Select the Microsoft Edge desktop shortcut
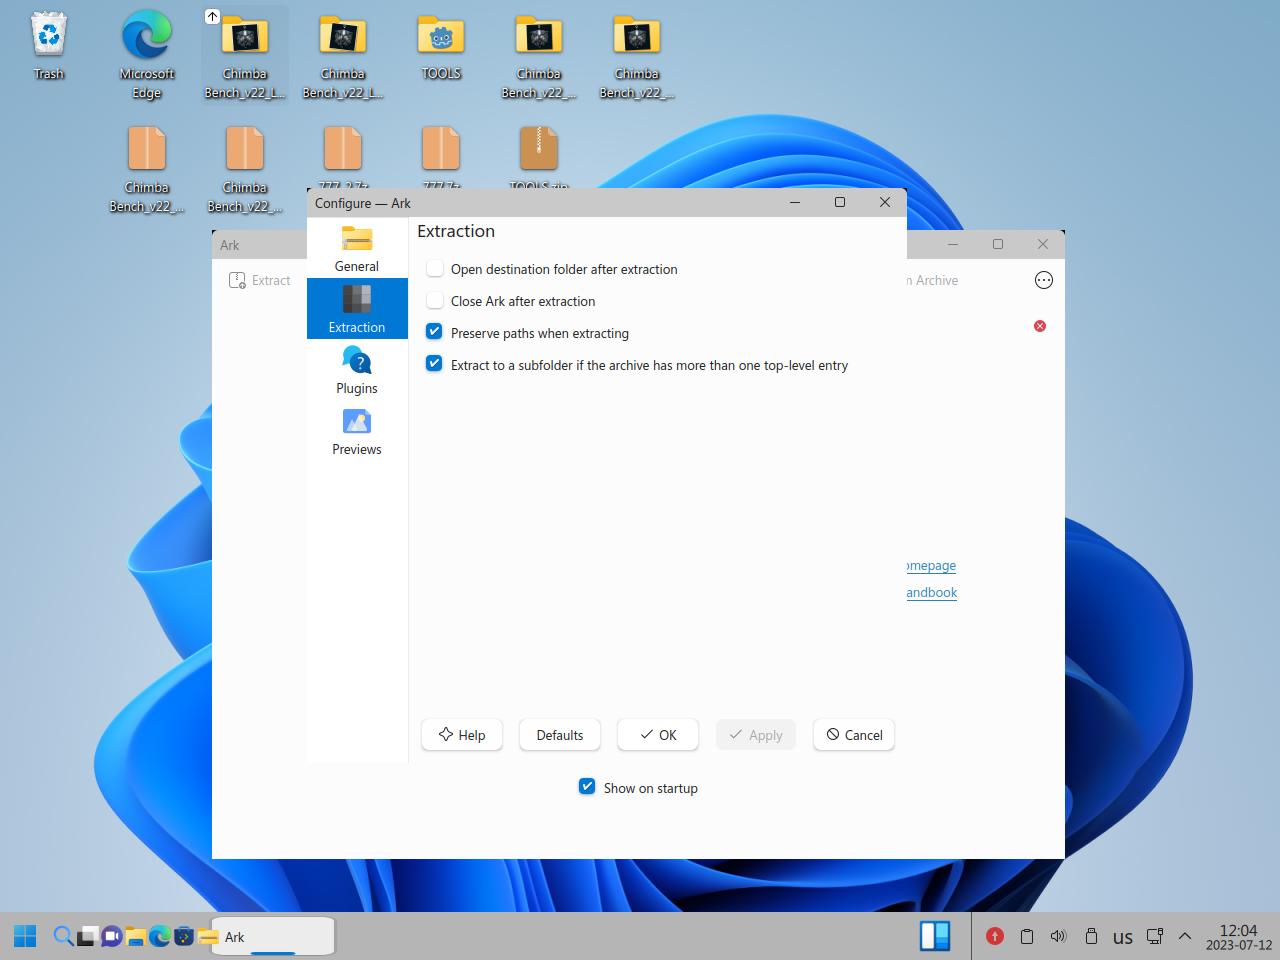The width and height of the screenshot is (1280, 960). (x=147, y=55)
